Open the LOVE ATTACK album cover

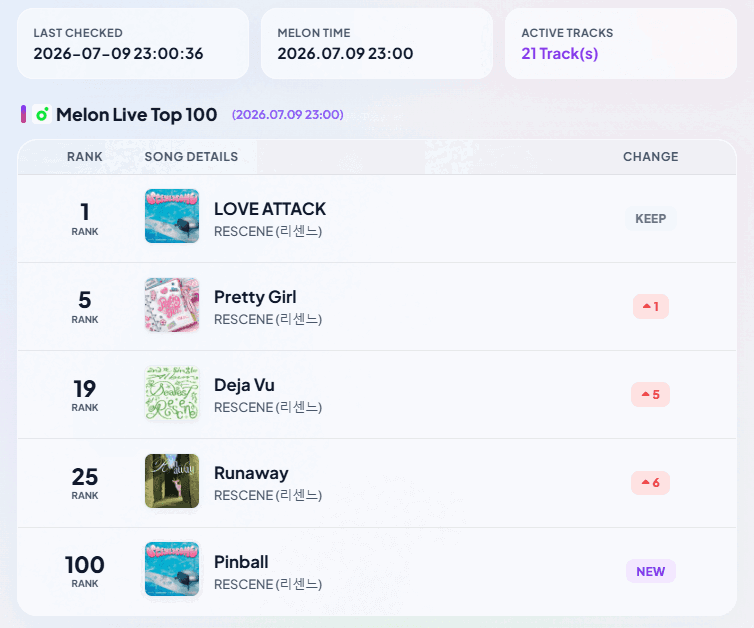pyautogui.click(x=172, y=216)
